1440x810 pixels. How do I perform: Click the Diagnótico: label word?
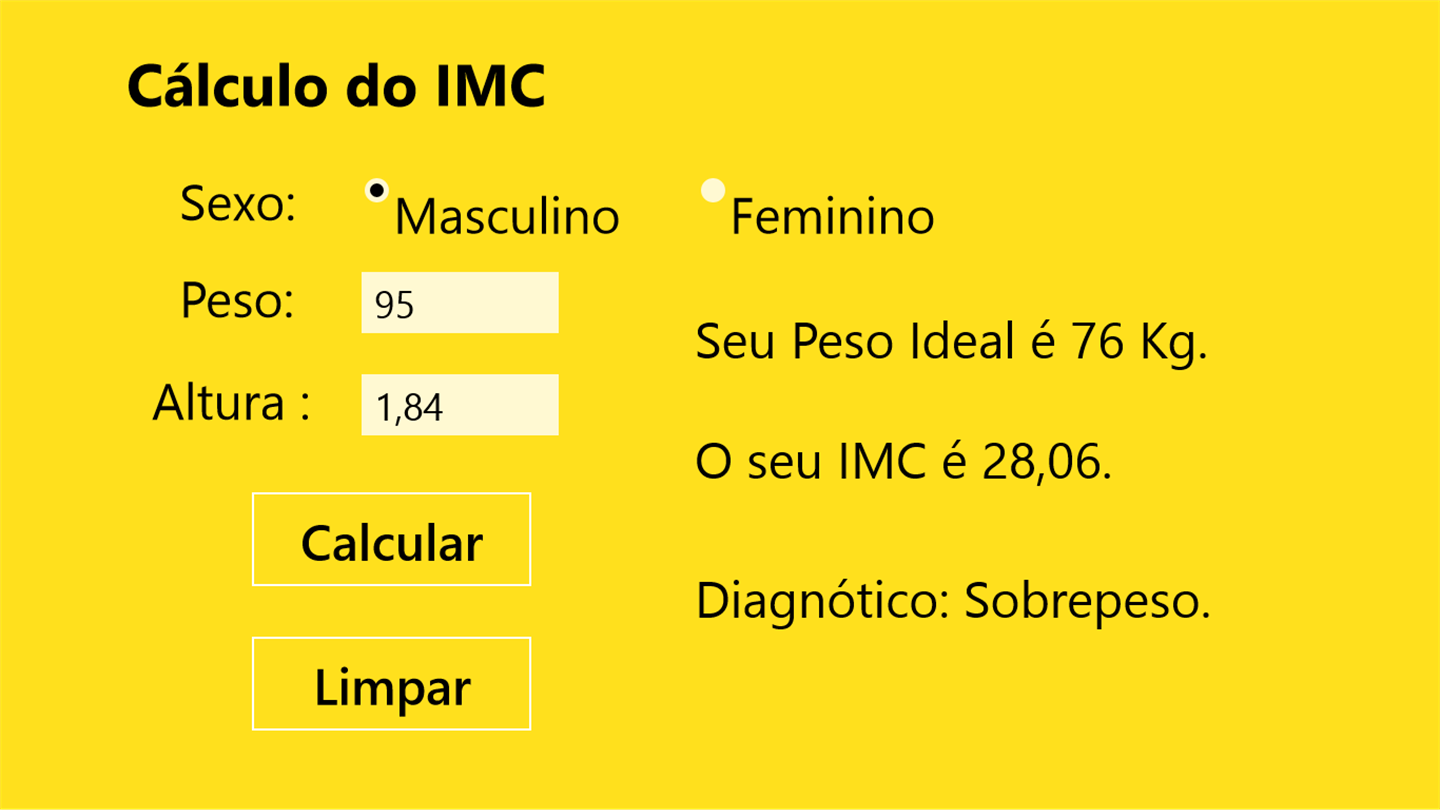point(824,602)
